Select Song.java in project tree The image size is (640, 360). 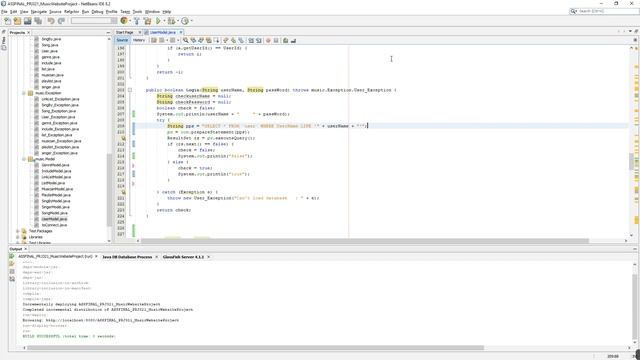50,45
